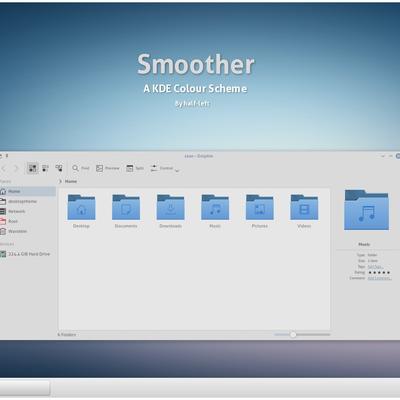
Task: Open the Desktop folder
Action: point(81,211)
